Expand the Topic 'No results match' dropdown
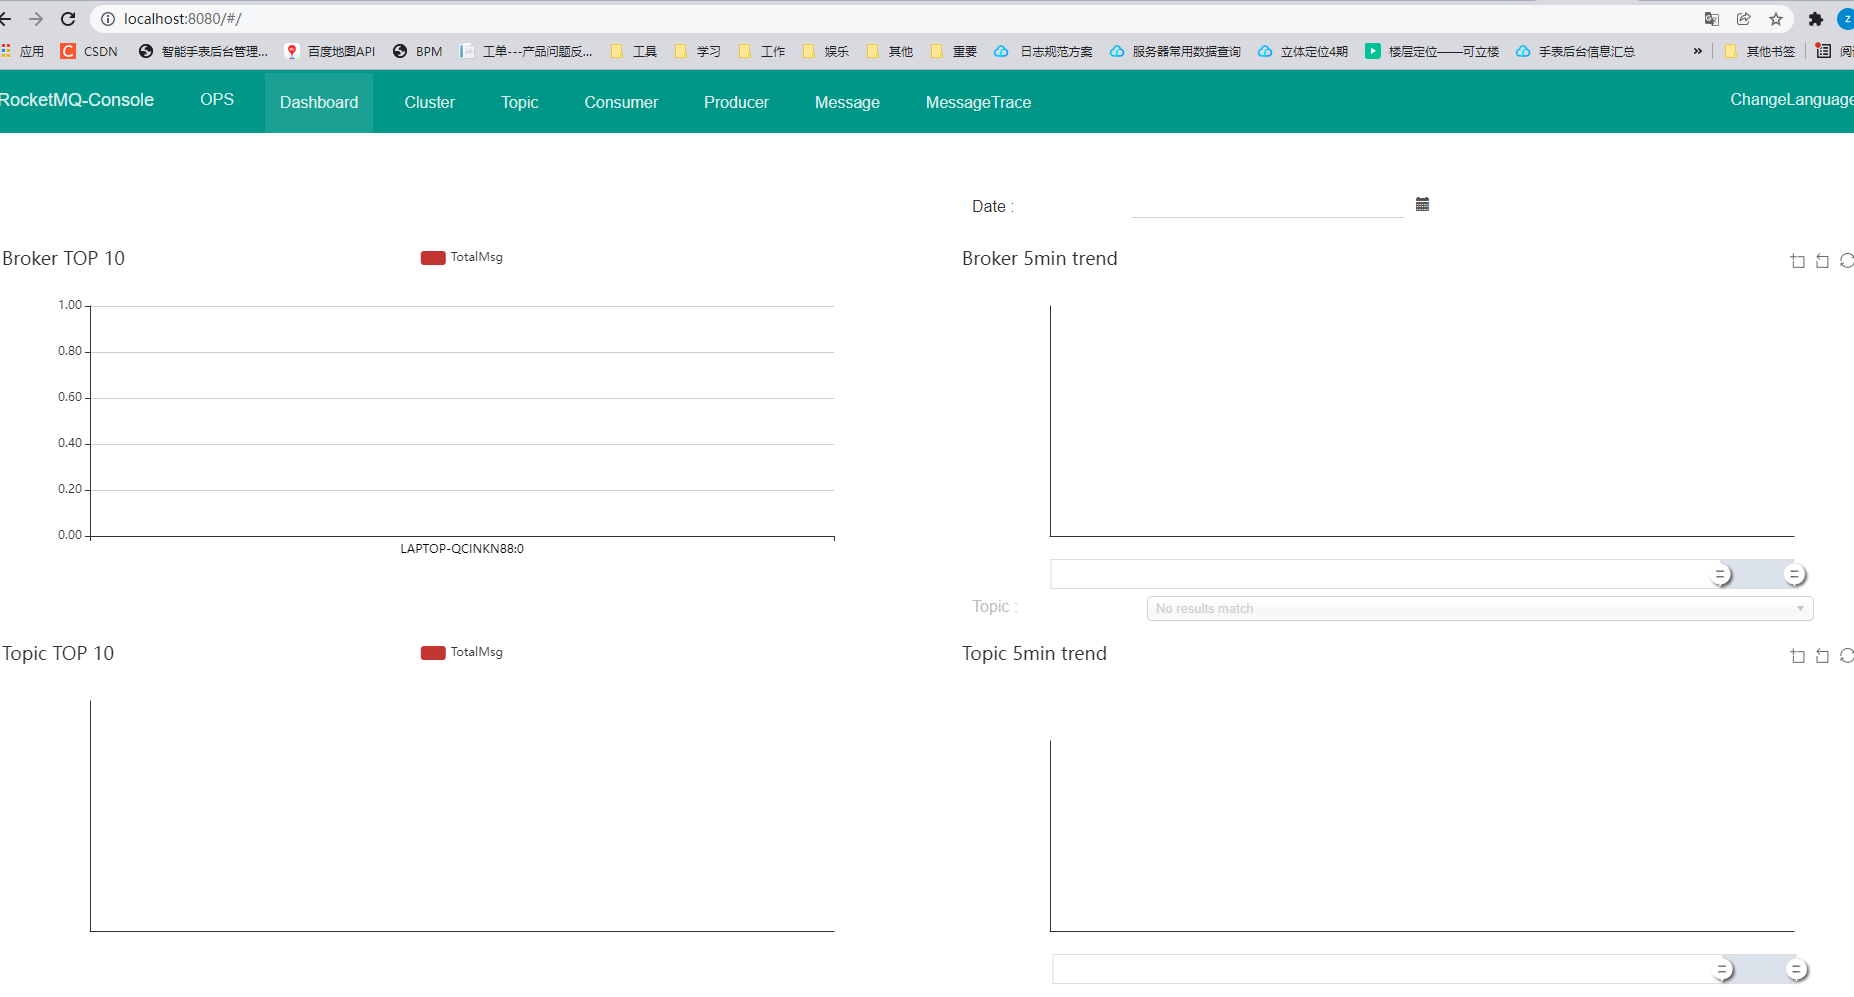 [x=1480, y=608]
